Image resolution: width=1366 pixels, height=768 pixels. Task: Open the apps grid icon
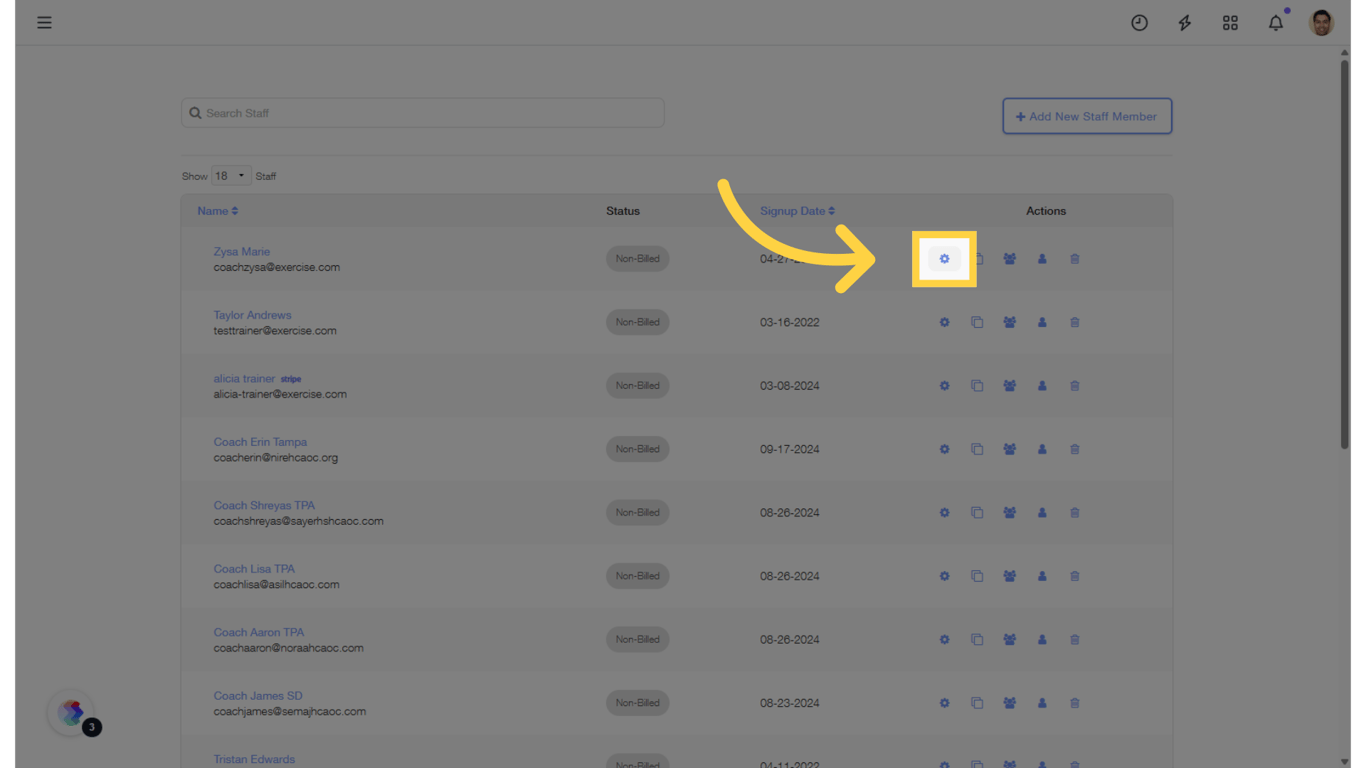pyautogui.click(x=1230, y=22)
